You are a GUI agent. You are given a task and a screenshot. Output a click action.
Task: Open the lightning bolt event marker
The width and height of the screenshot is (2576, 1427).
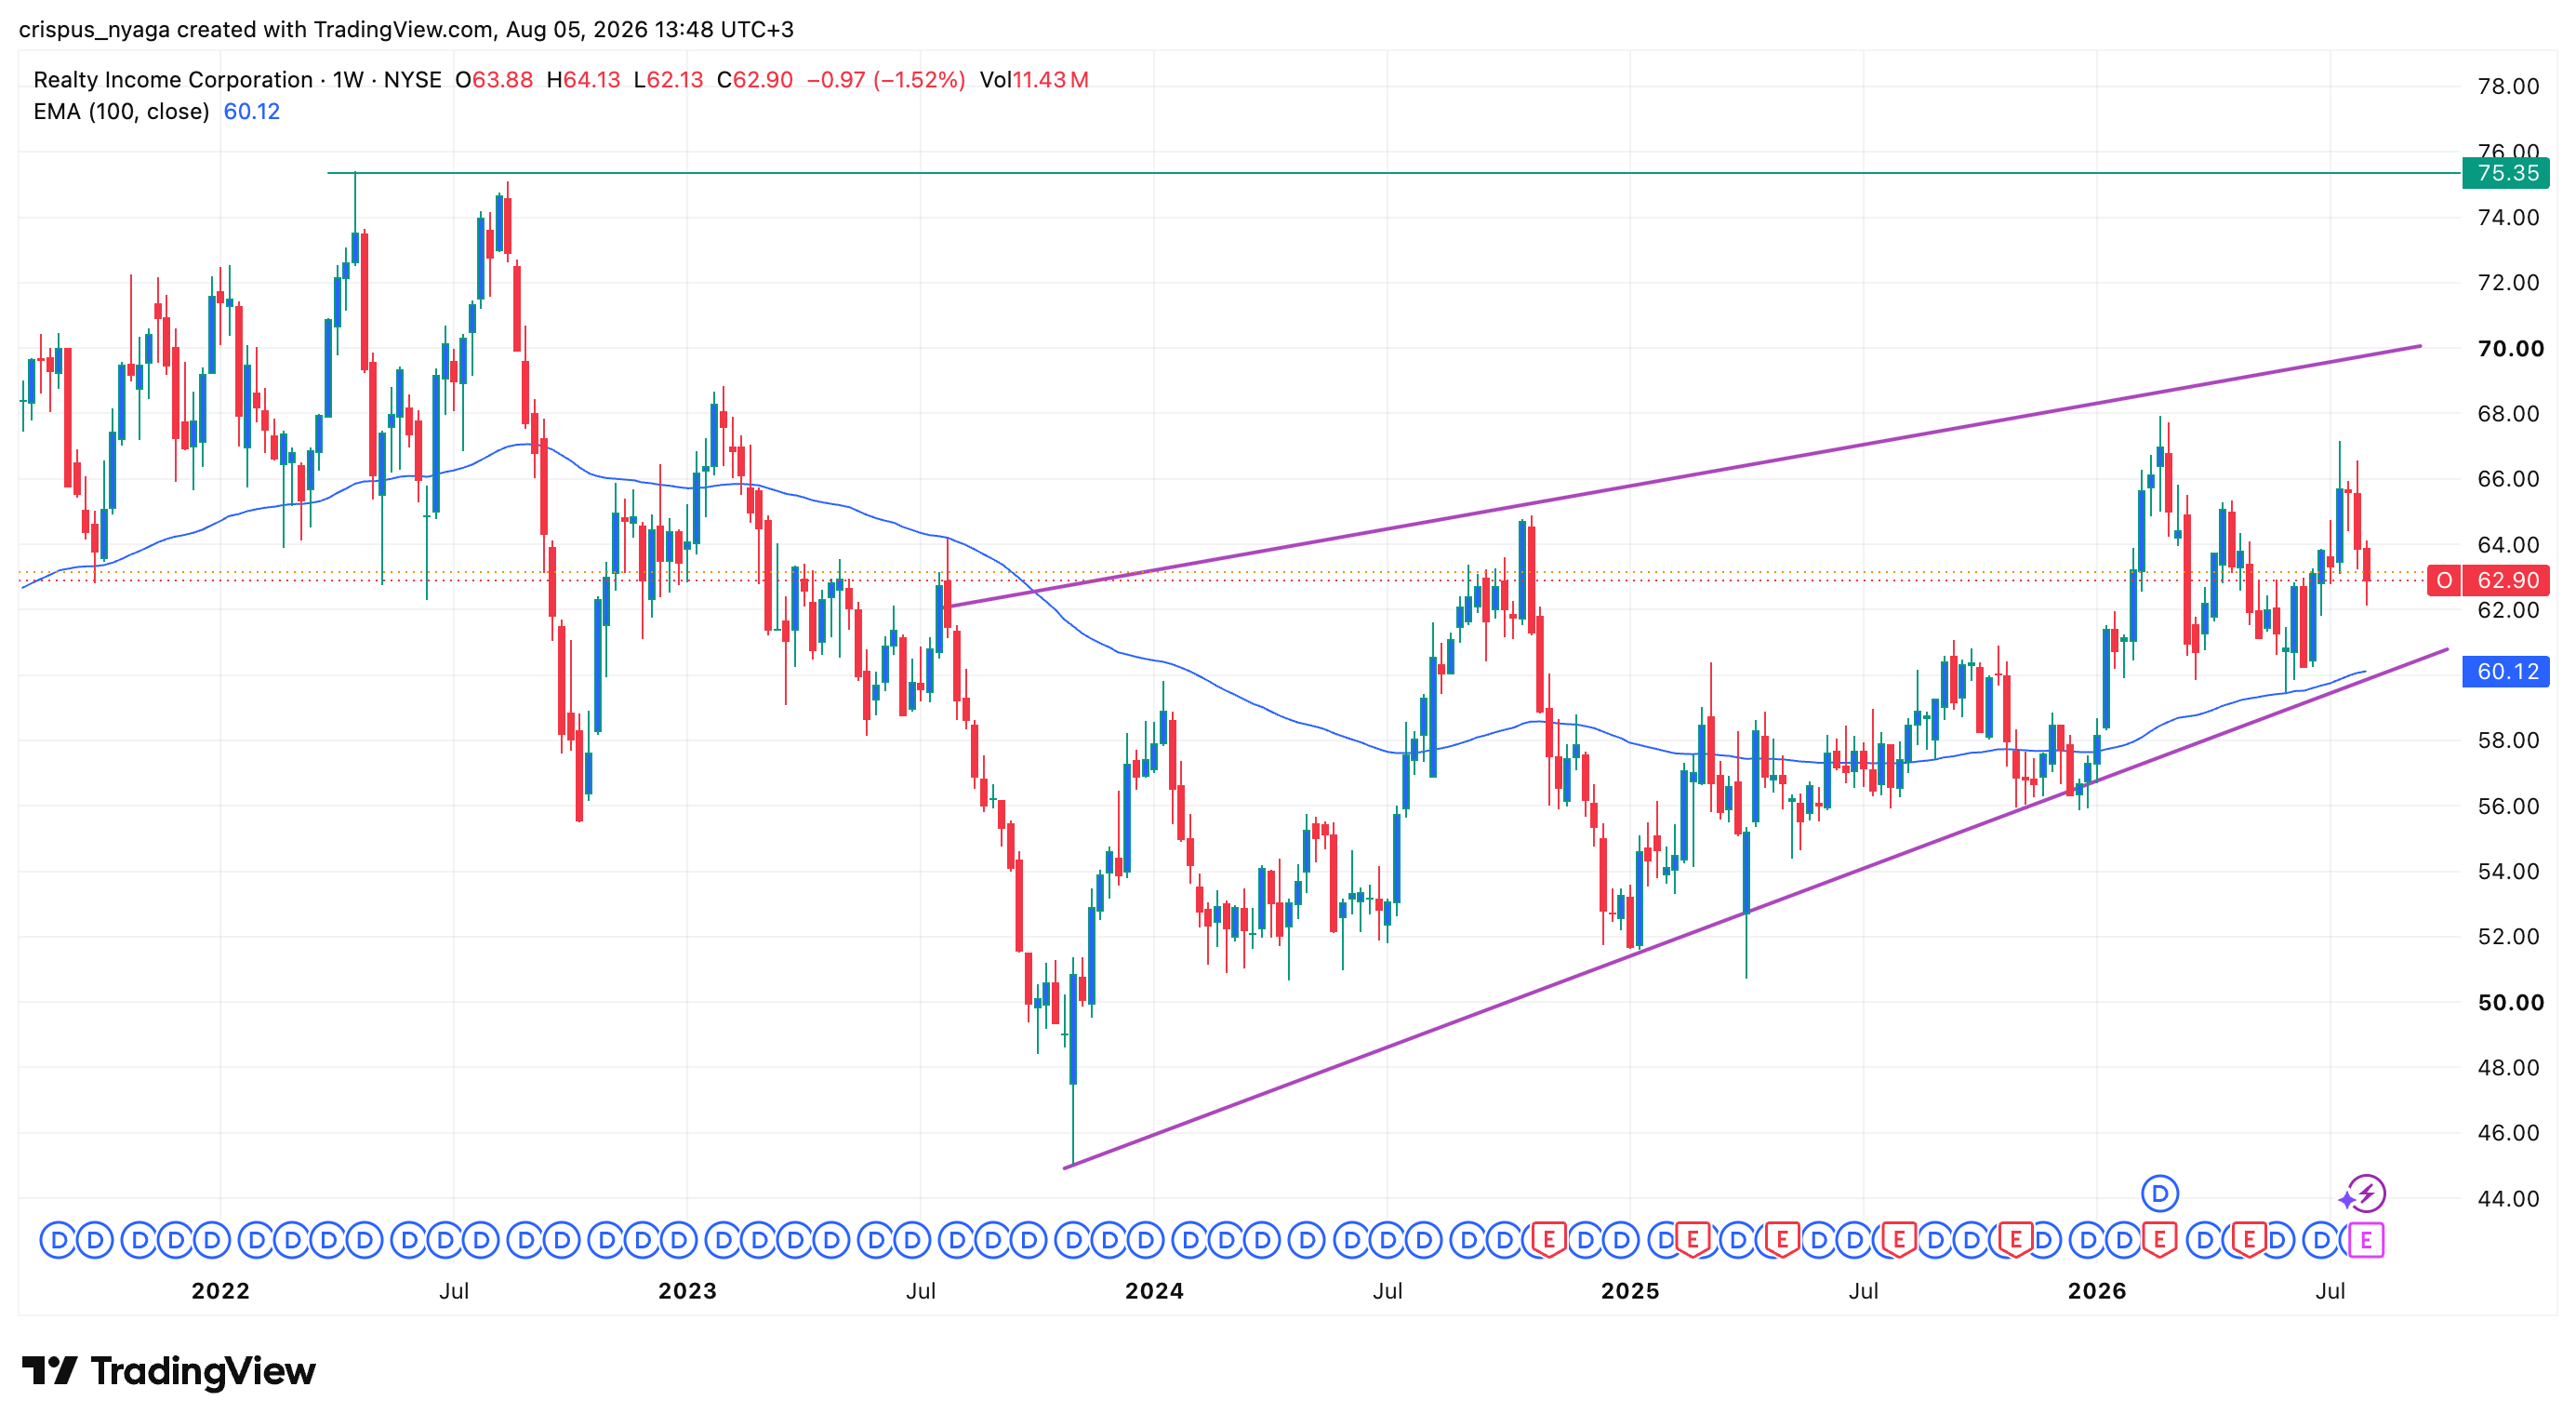pos(2367,1193)
